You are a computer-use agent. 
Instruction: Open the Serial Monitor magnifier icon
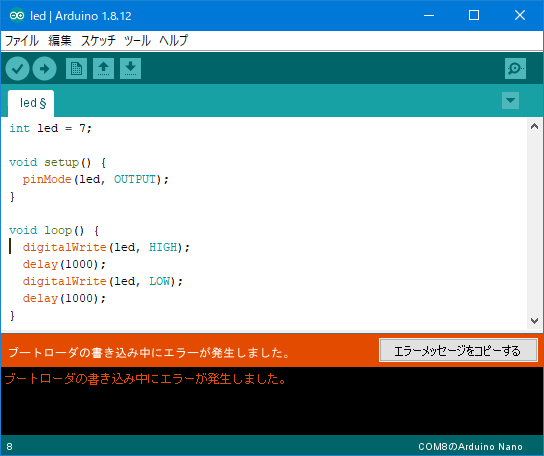click(x=515, y=69)
